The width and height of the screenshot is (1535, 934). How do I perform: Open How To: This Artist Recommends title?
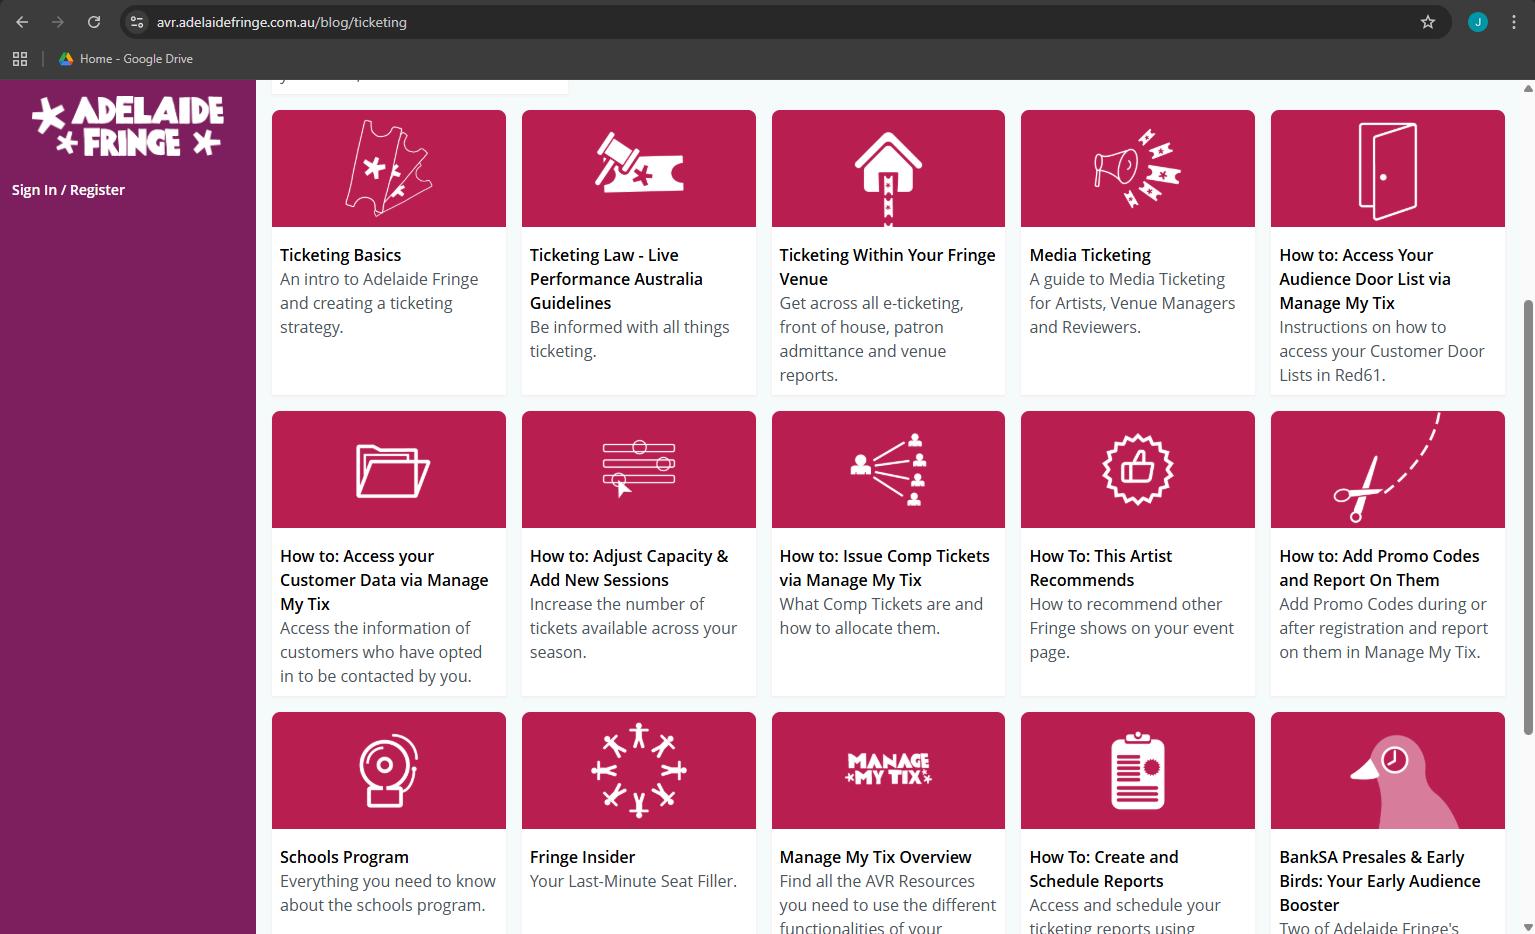[x=1100, y=568]
